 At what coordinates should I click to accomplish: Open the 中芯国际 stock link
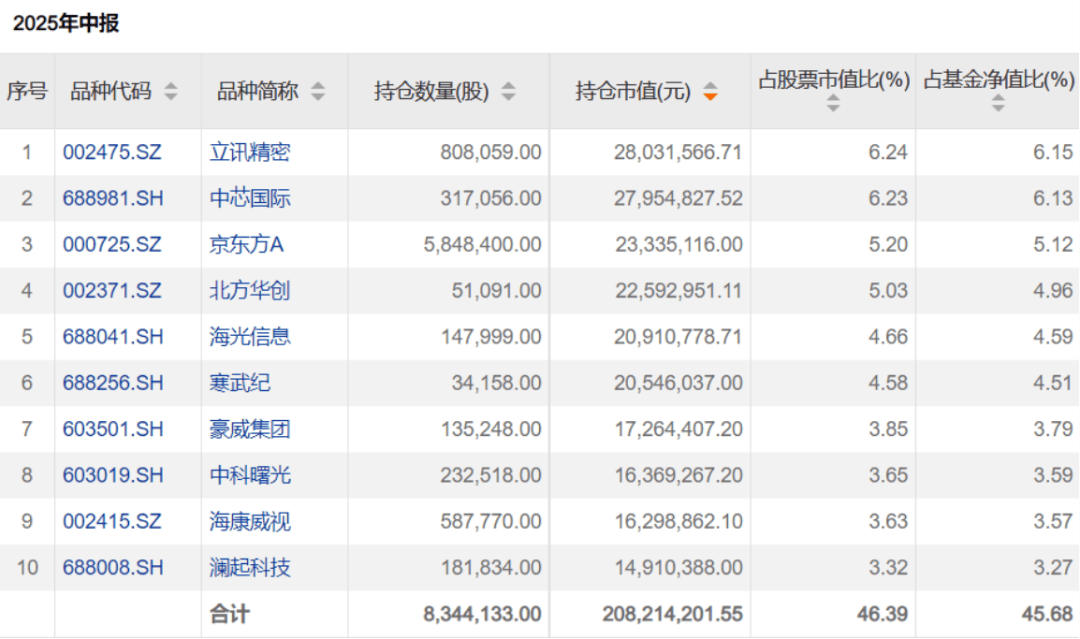(250, 198)
